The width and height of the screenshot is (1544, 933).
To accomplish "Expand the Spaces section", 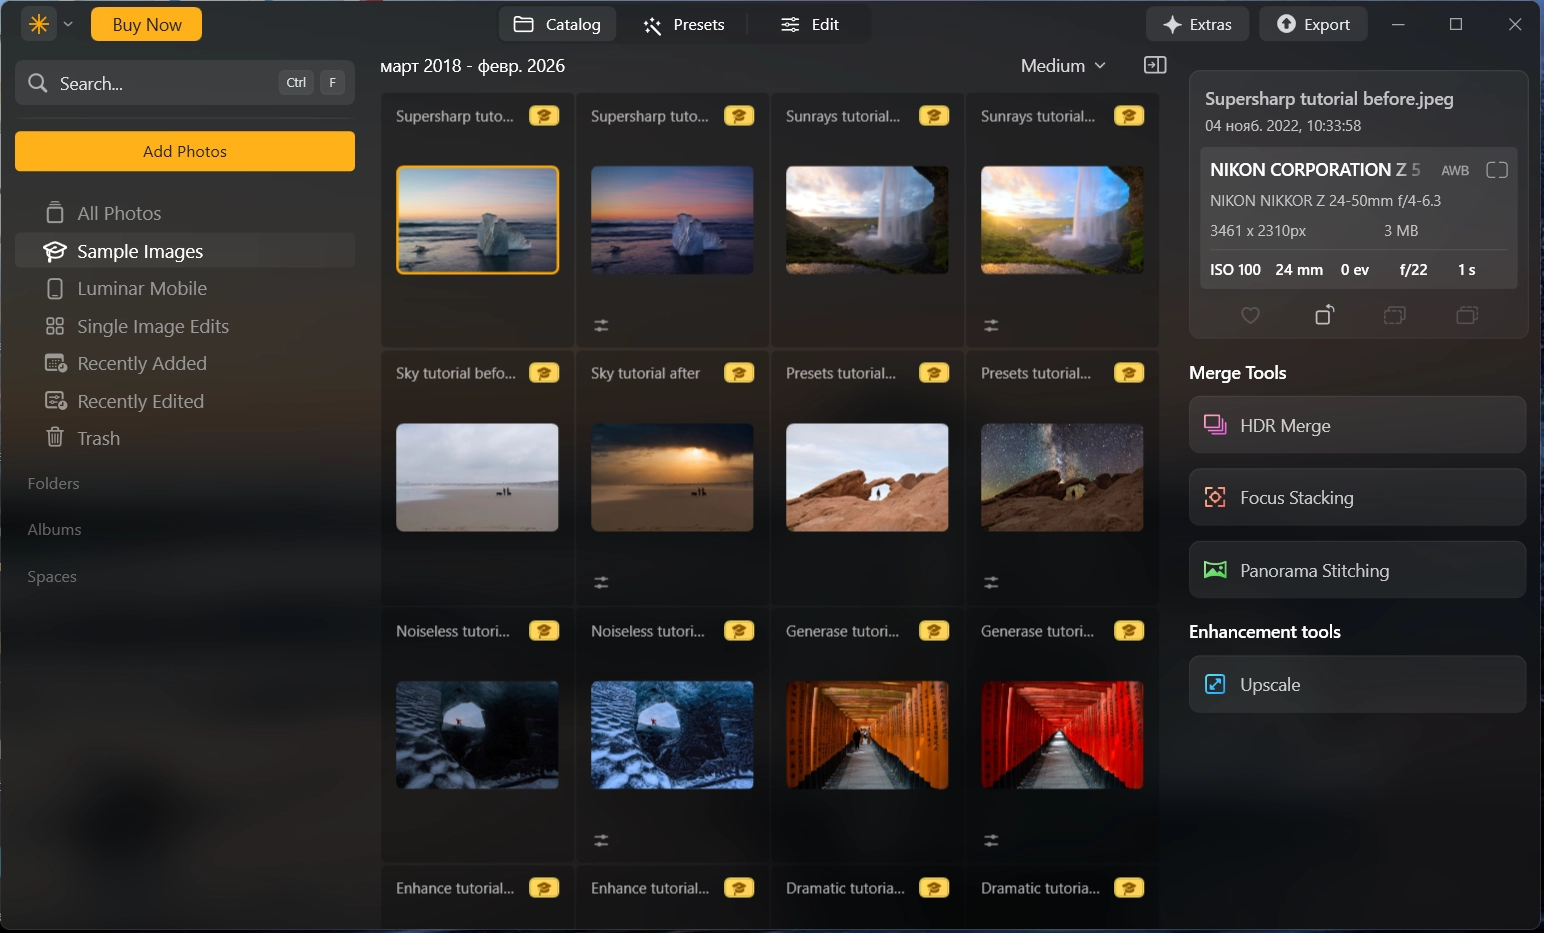I will [x=52, y=576].
